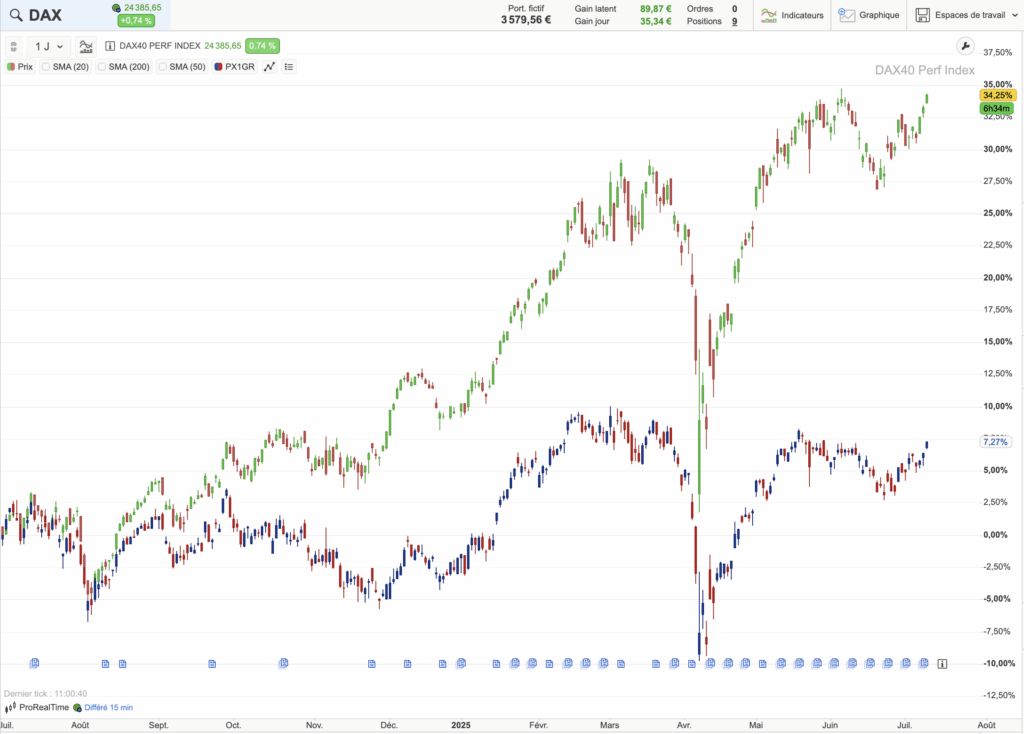Click the 24 385,65 quote beside DAX search

pyautogui.click(x=142, y=8)
